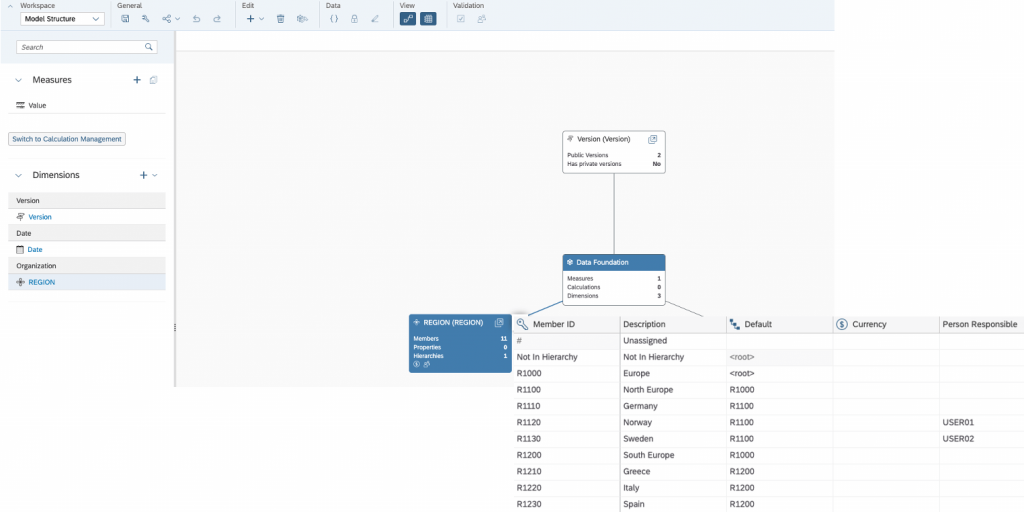Open REGION node details icon

pyautogui.click(x=499, y=323)
